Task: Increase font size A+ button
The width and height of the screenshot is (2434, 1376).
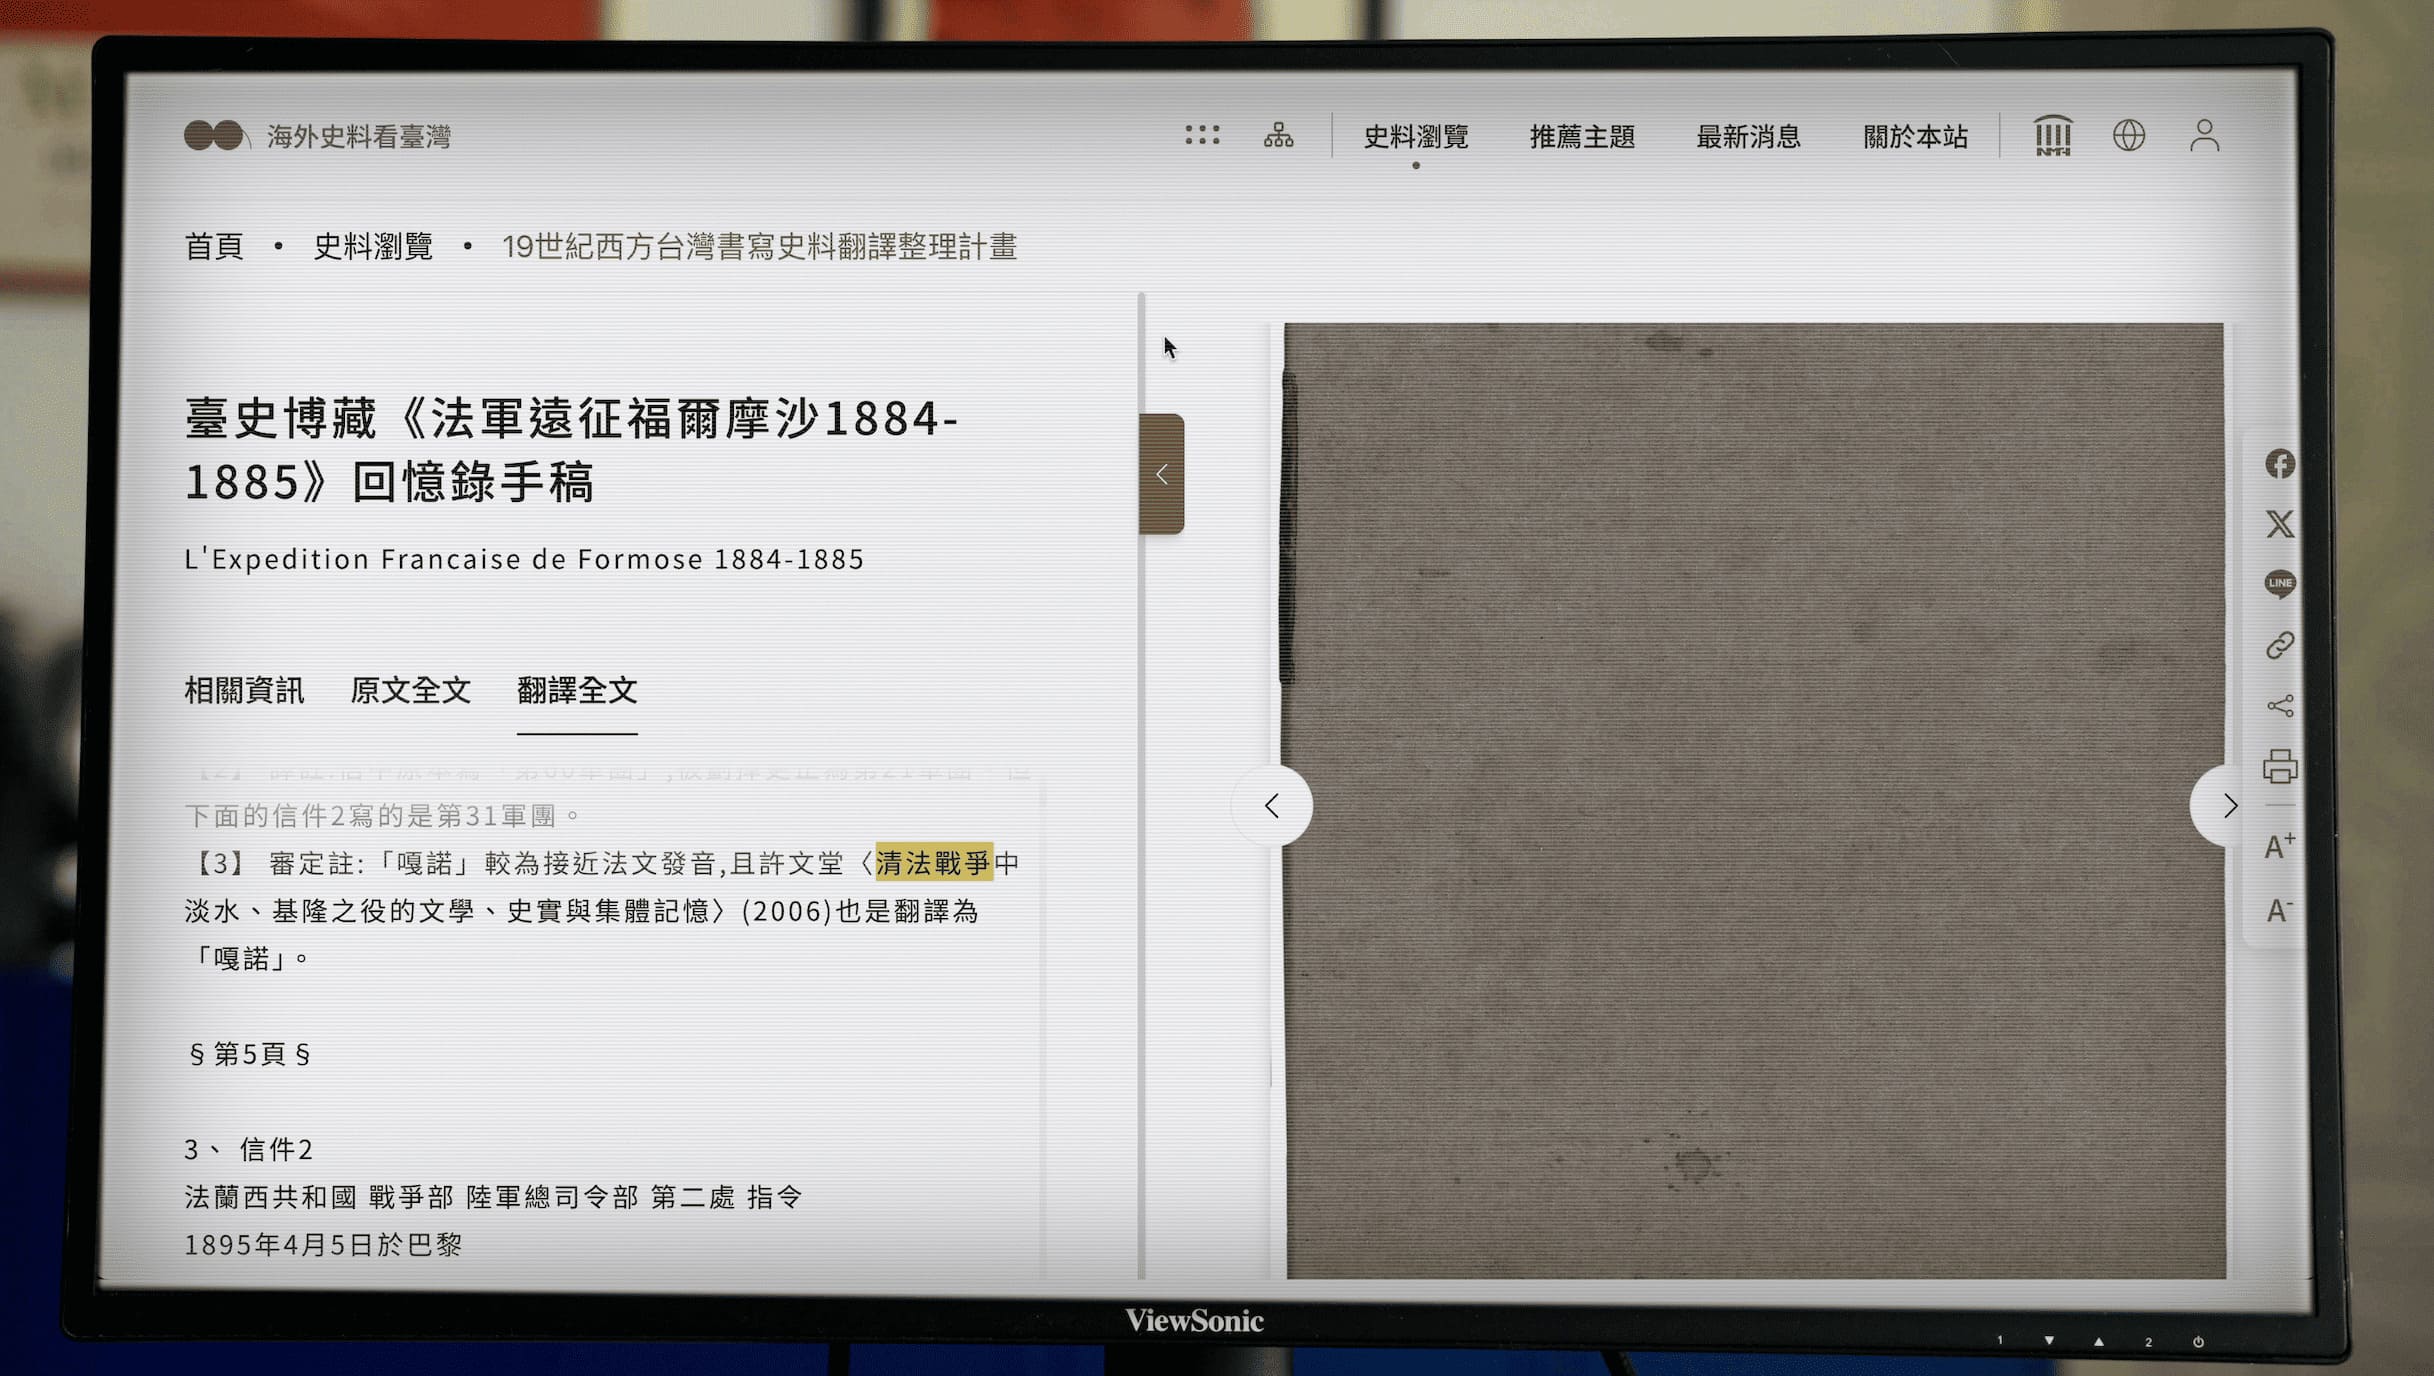Action: click(2279, 847)
